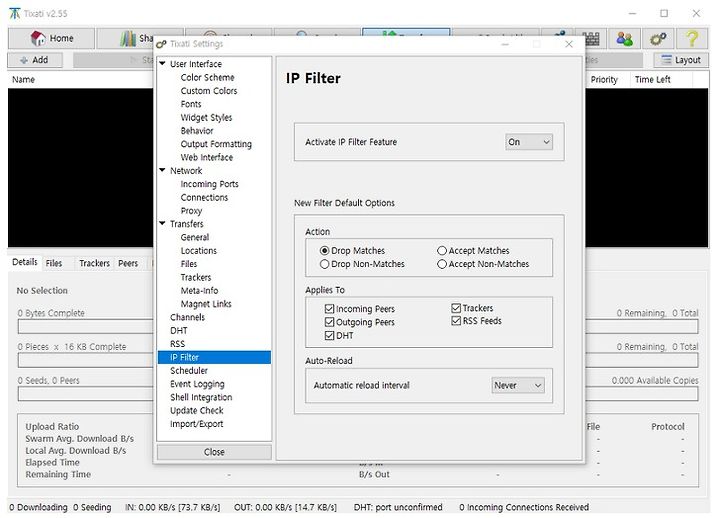Click the Bytes Complete progress bar
This screenshot has width=720, height=518.
[86, 327]
